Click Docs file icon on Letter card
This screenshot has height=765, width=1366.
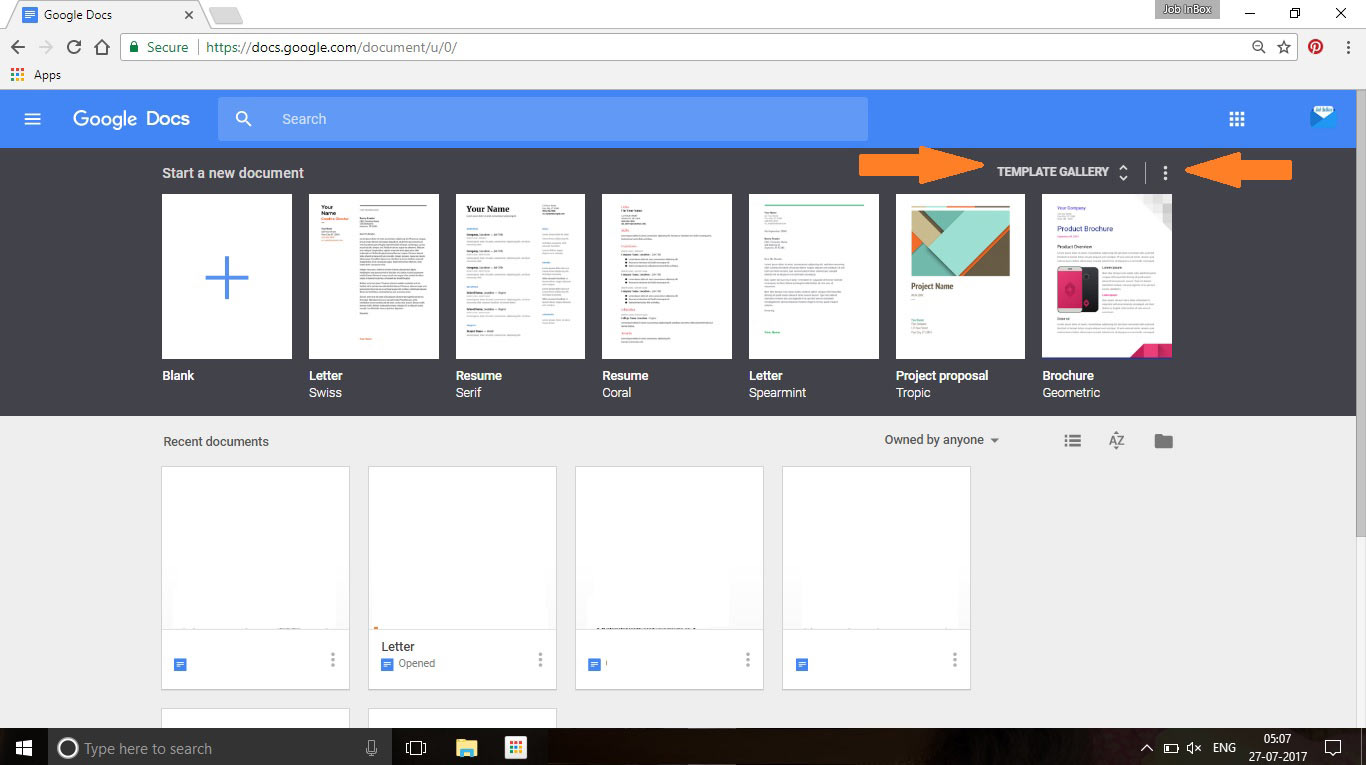pyautogui.click(x=387, y=664)
